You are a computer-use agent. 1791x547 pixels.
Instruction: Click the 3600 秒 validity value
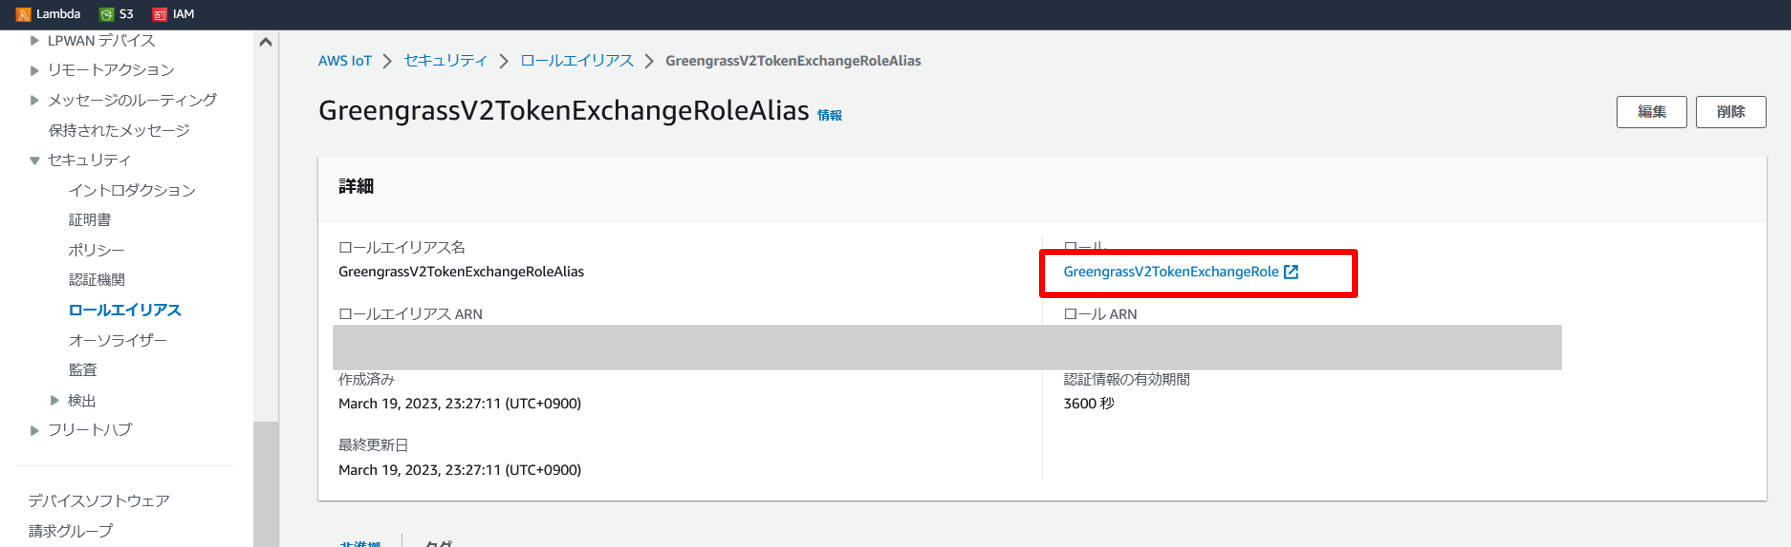point(1089,404)
